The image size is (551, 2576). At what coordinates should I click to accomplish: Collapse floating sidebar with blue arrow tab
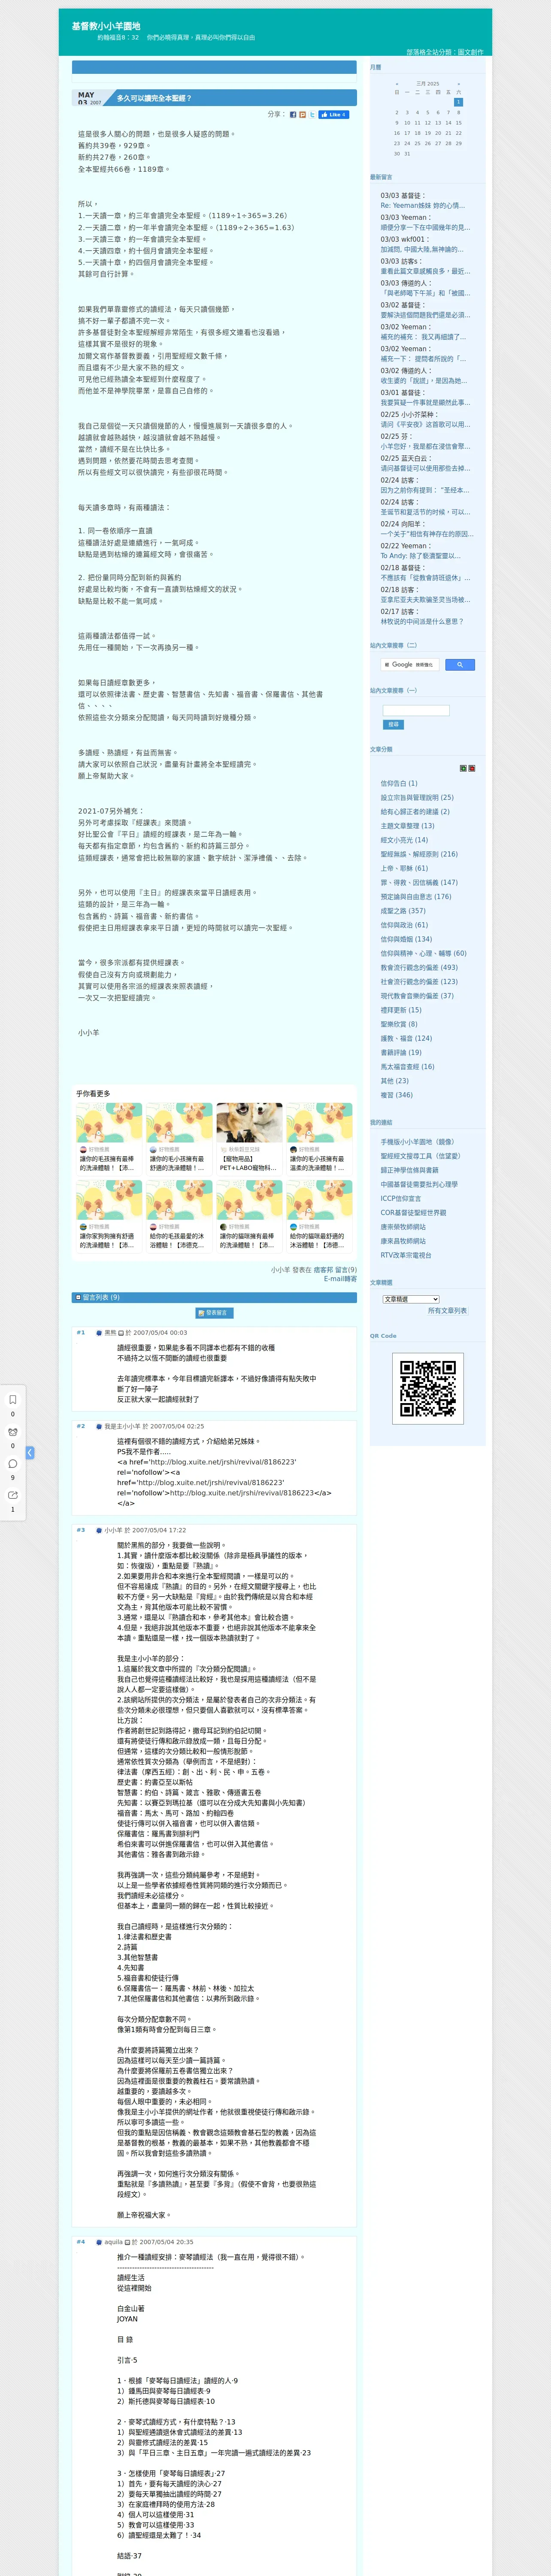pos(30,1452)
